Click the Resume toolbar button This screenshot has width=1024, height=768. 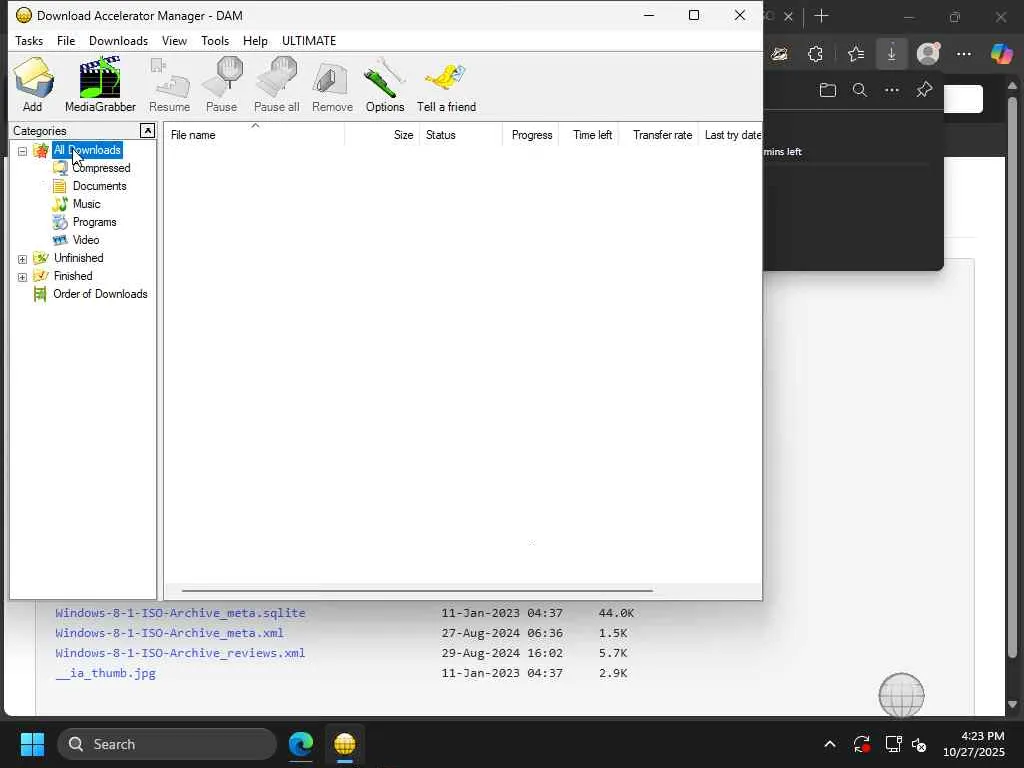169,85
